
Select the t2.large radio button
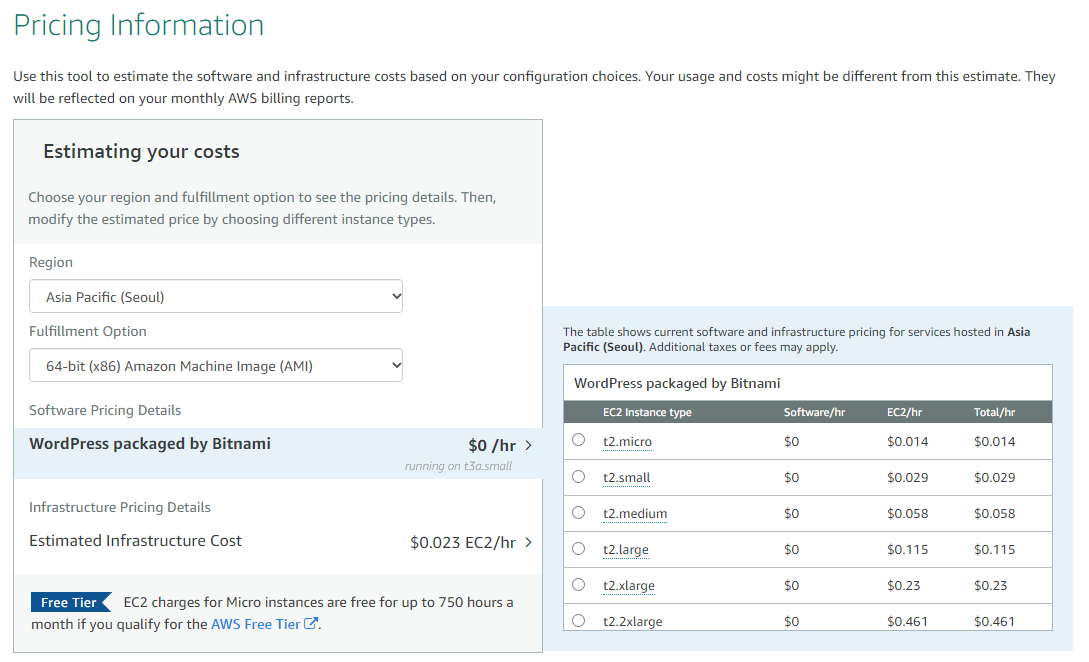click(x=579, y=549)
